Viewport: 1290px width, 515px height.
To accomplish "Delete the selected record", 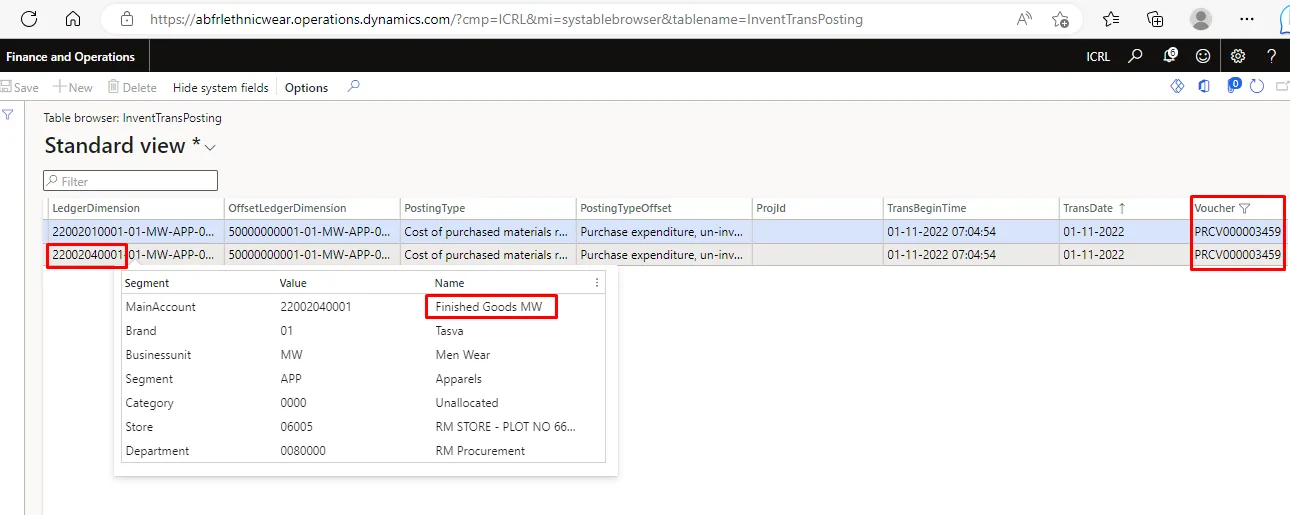I will tap(132, 87).
